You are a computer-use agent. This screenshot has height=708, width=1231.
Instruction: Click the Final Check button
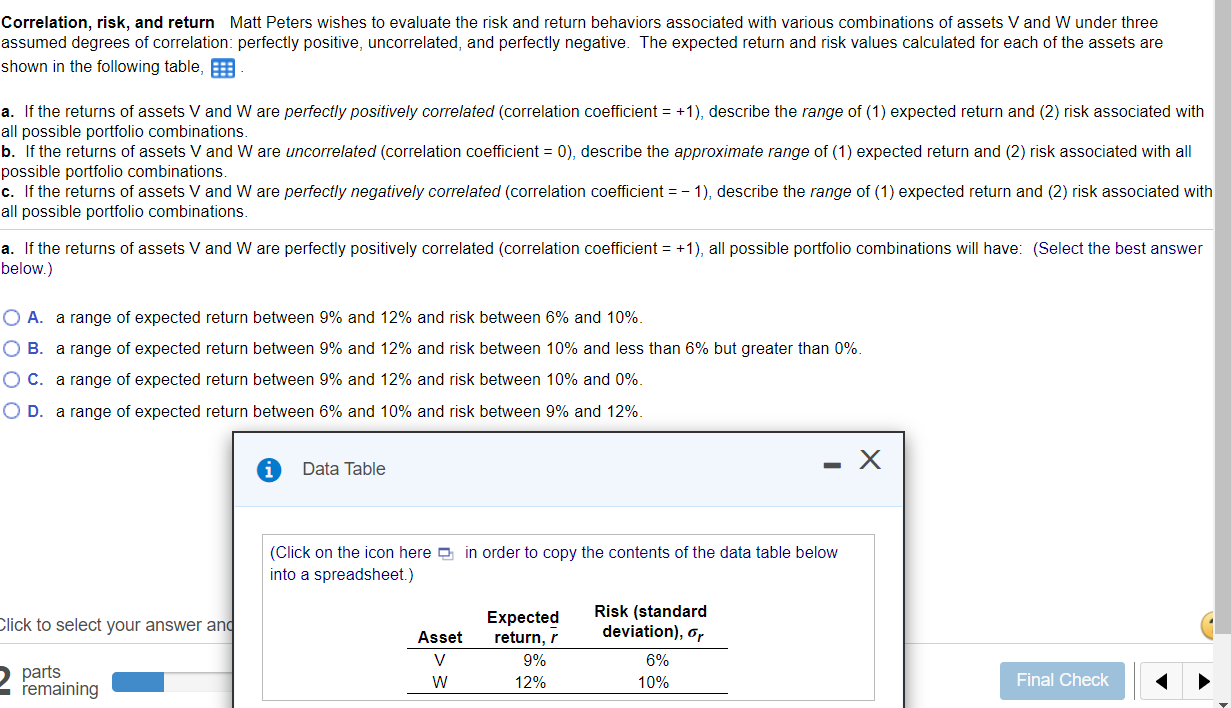coord(1062,680)
